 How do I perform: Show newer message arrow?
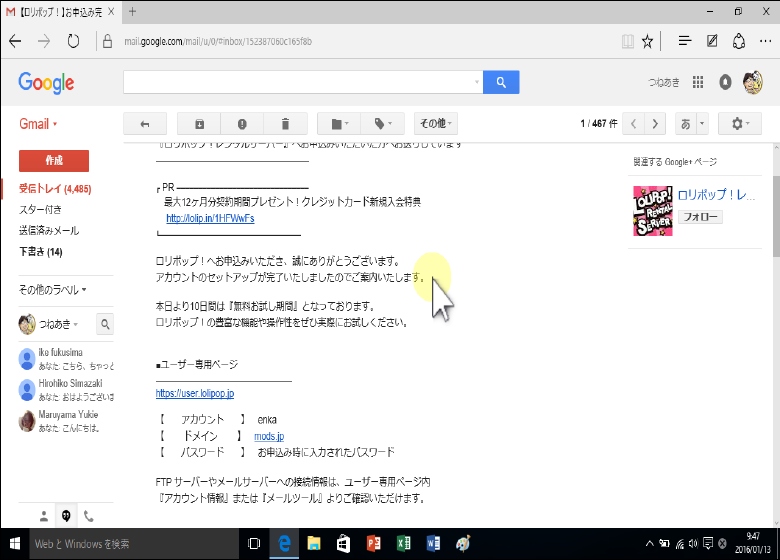(634, 124)
